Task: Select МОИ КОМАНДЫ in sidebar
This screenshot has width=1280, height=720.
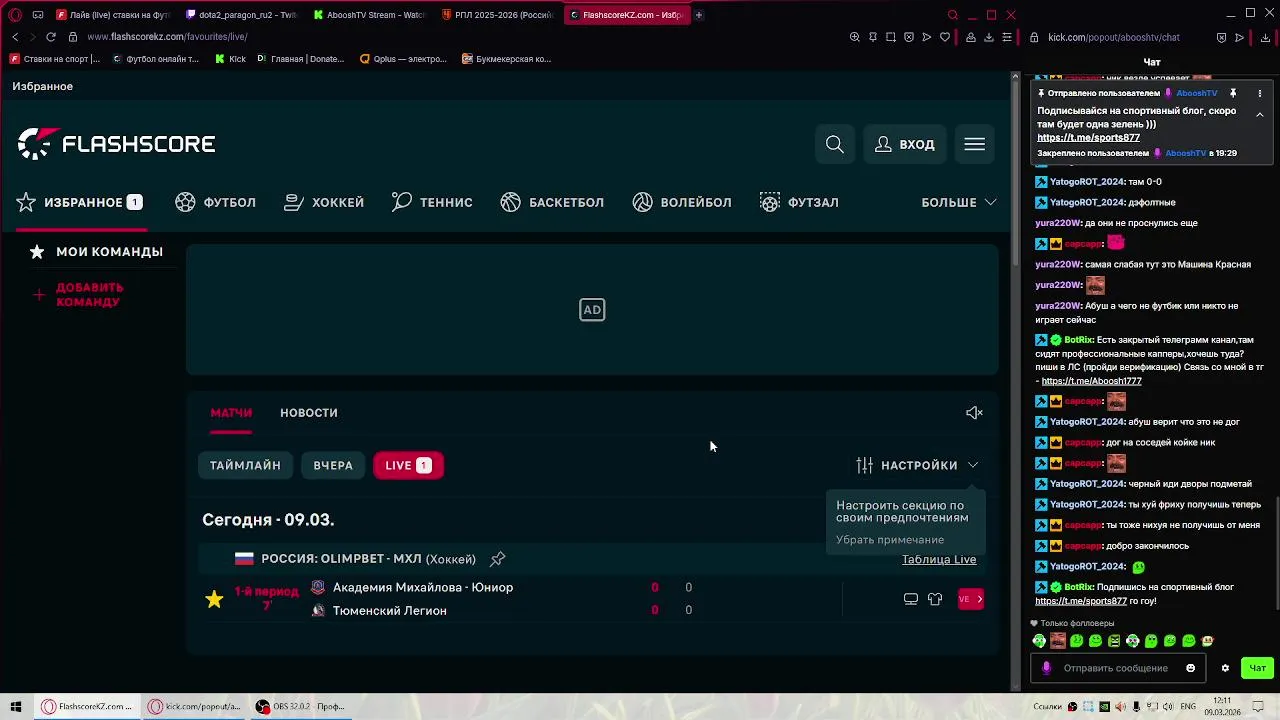Action: click(97, 252)
